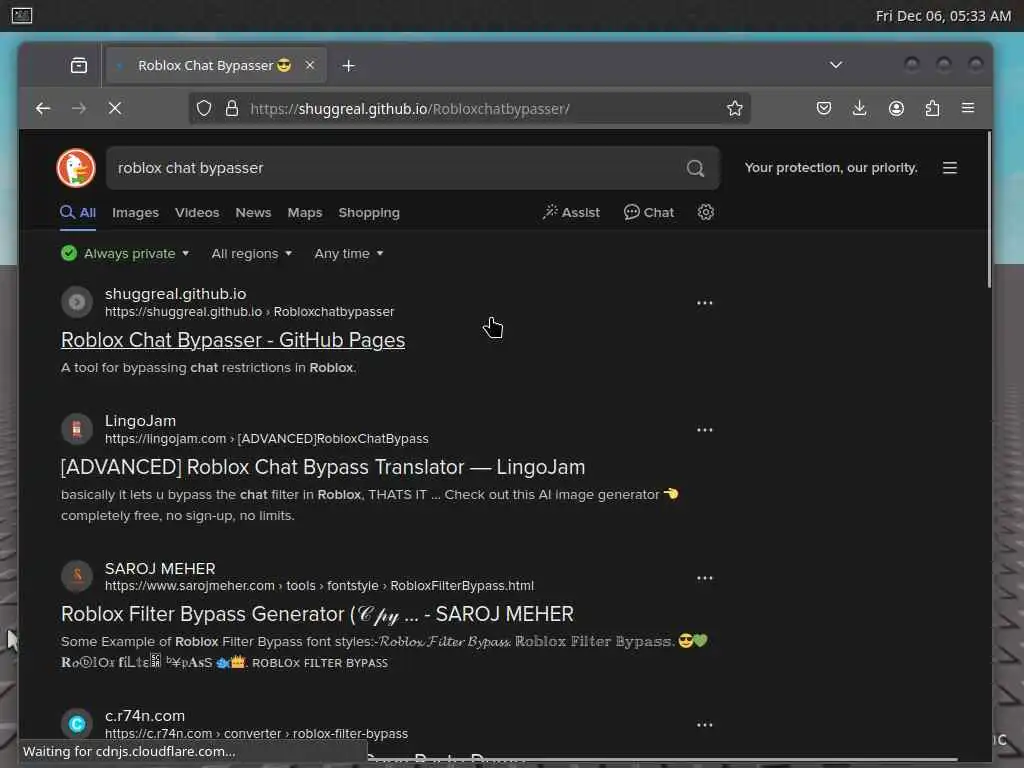Click the shuggreal.github.io Robloxchatbypasser URL text
This screenshot has width=1024, height=768.
(249, 312)
